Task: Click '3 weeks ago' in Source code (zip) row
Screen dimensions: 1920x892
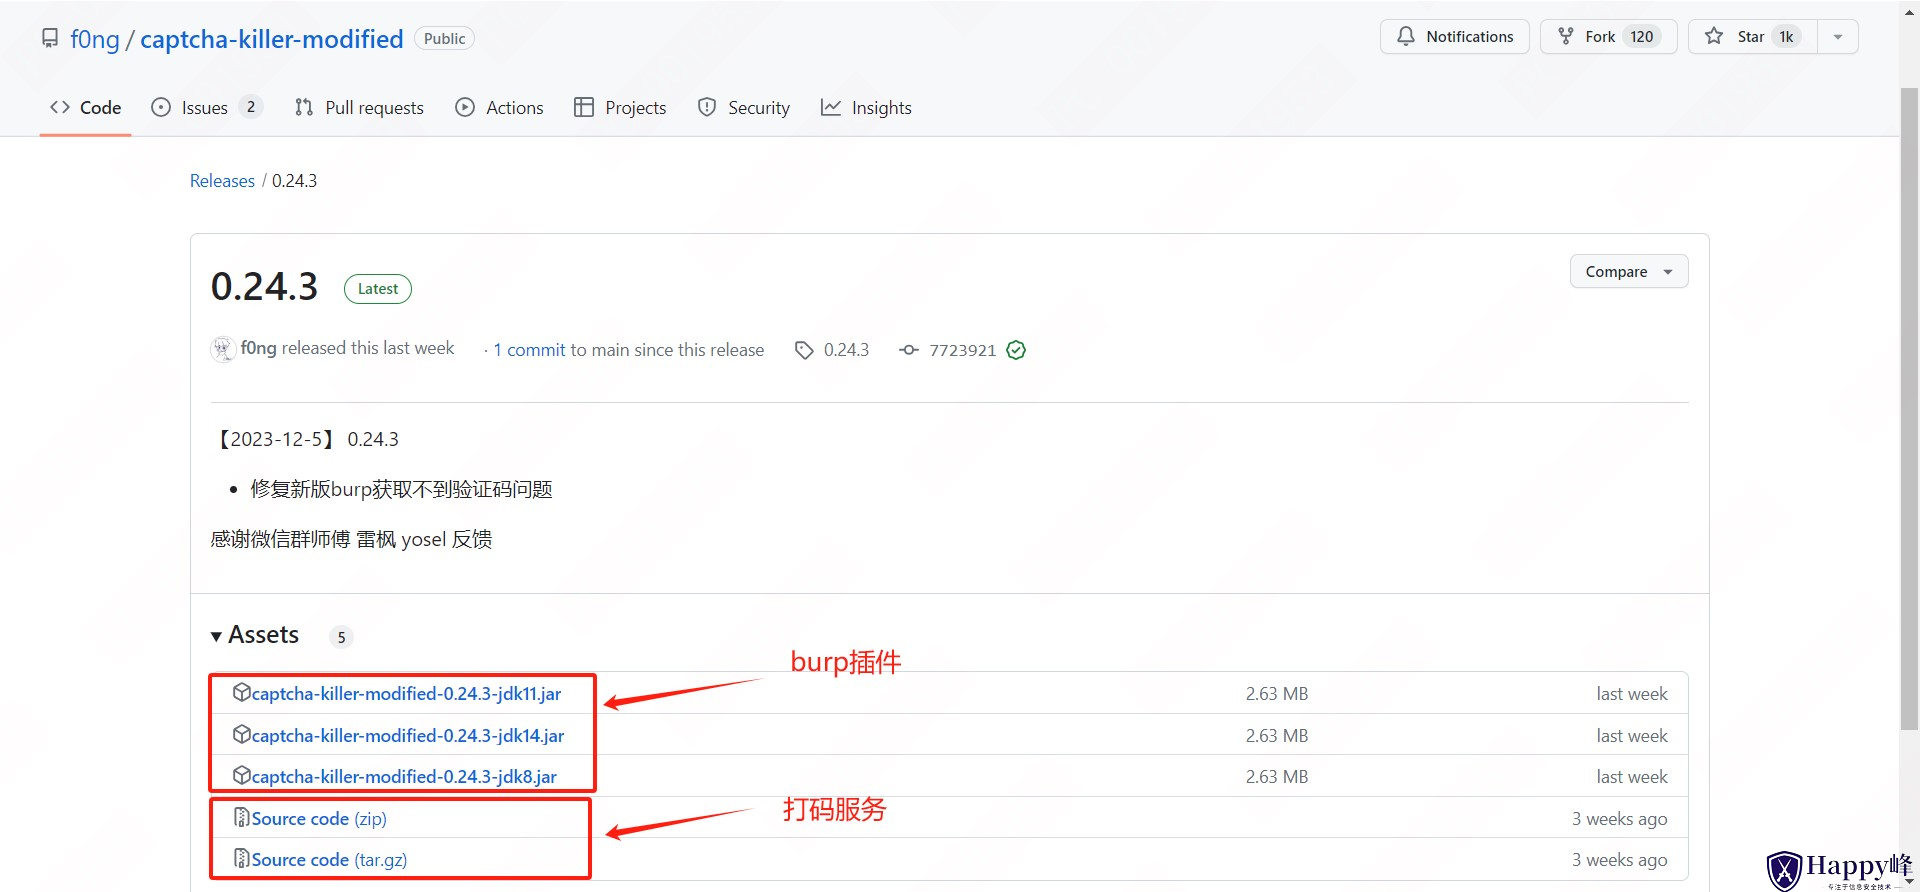Action: point(1620,818)
